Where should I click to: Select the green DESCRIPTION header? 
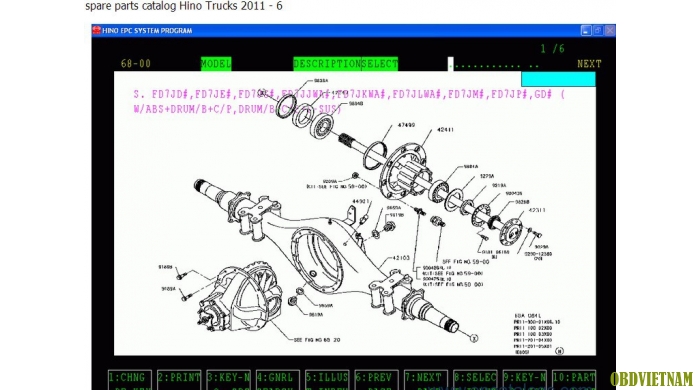tap(327, 64)
